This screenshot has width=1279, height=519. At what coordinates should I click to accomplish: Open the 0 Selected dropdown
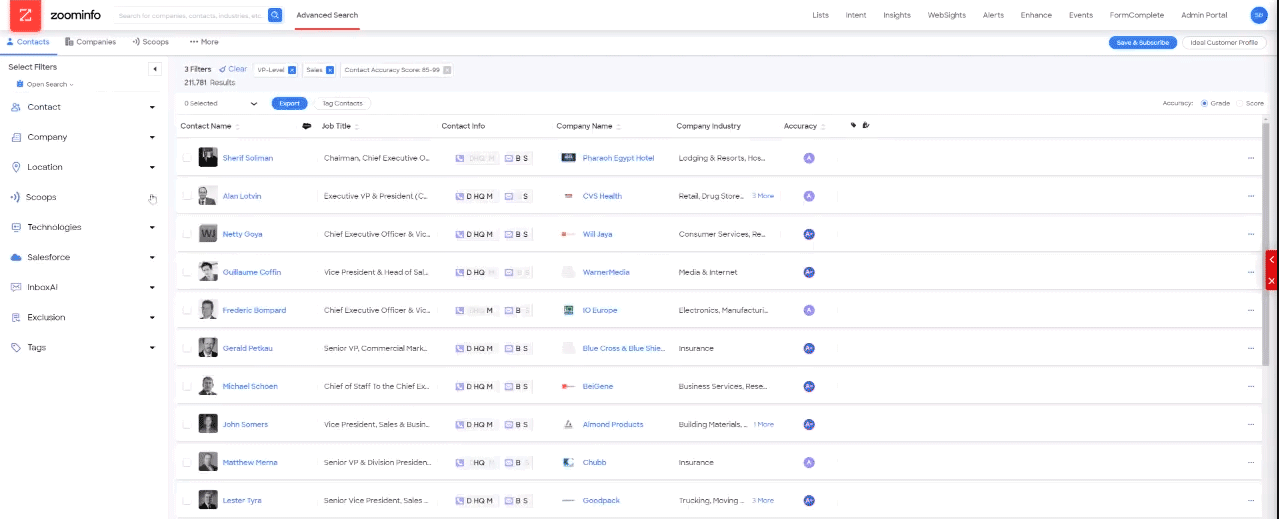(221, 103)
